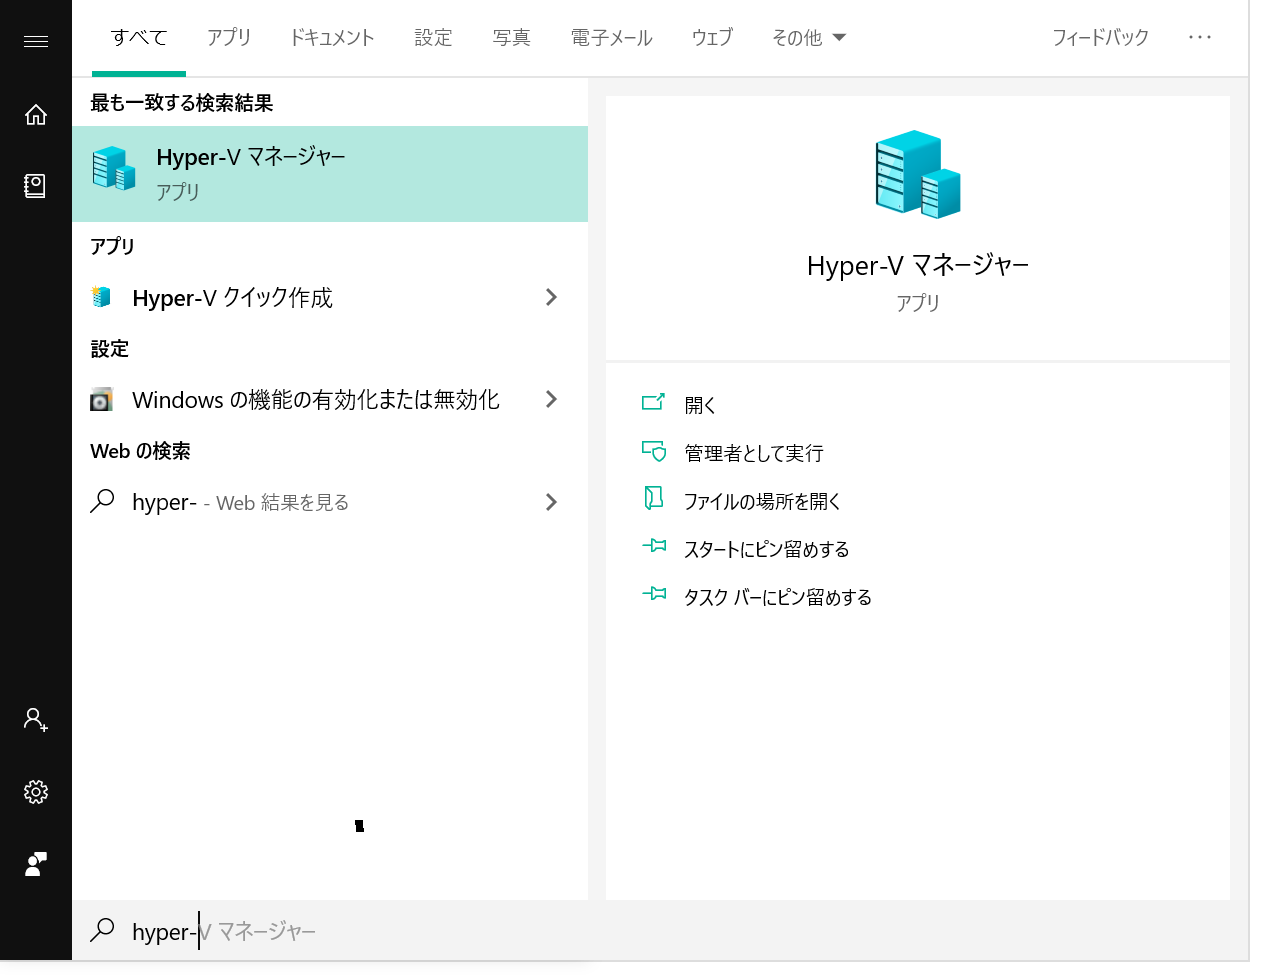Select the Hyper-V クイック作成 result

click(330, 298)
